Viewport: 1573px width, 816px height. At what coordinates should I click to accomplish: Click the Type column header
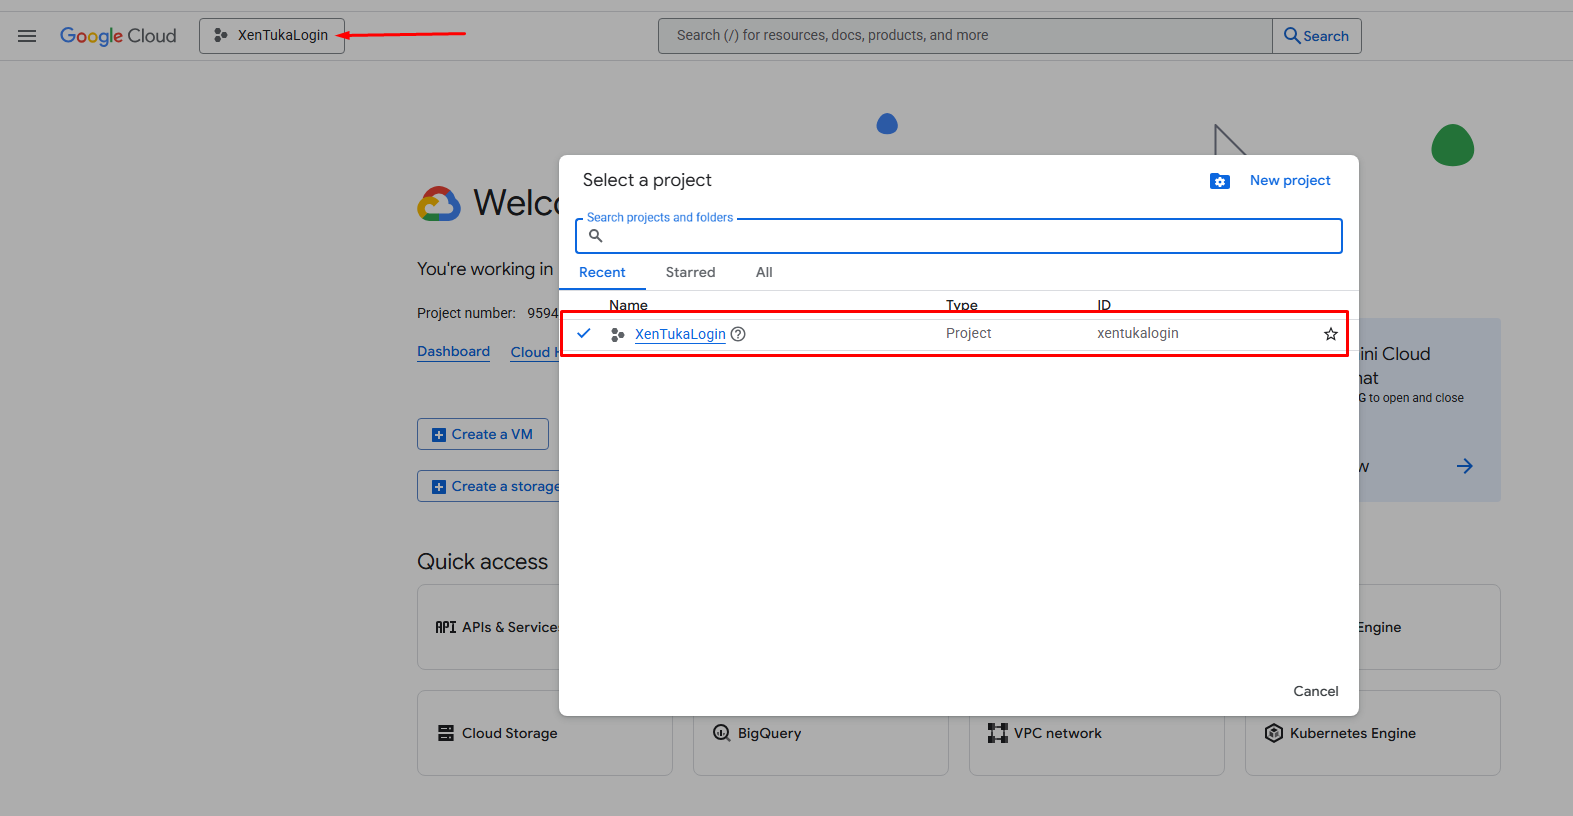(962, 306)
